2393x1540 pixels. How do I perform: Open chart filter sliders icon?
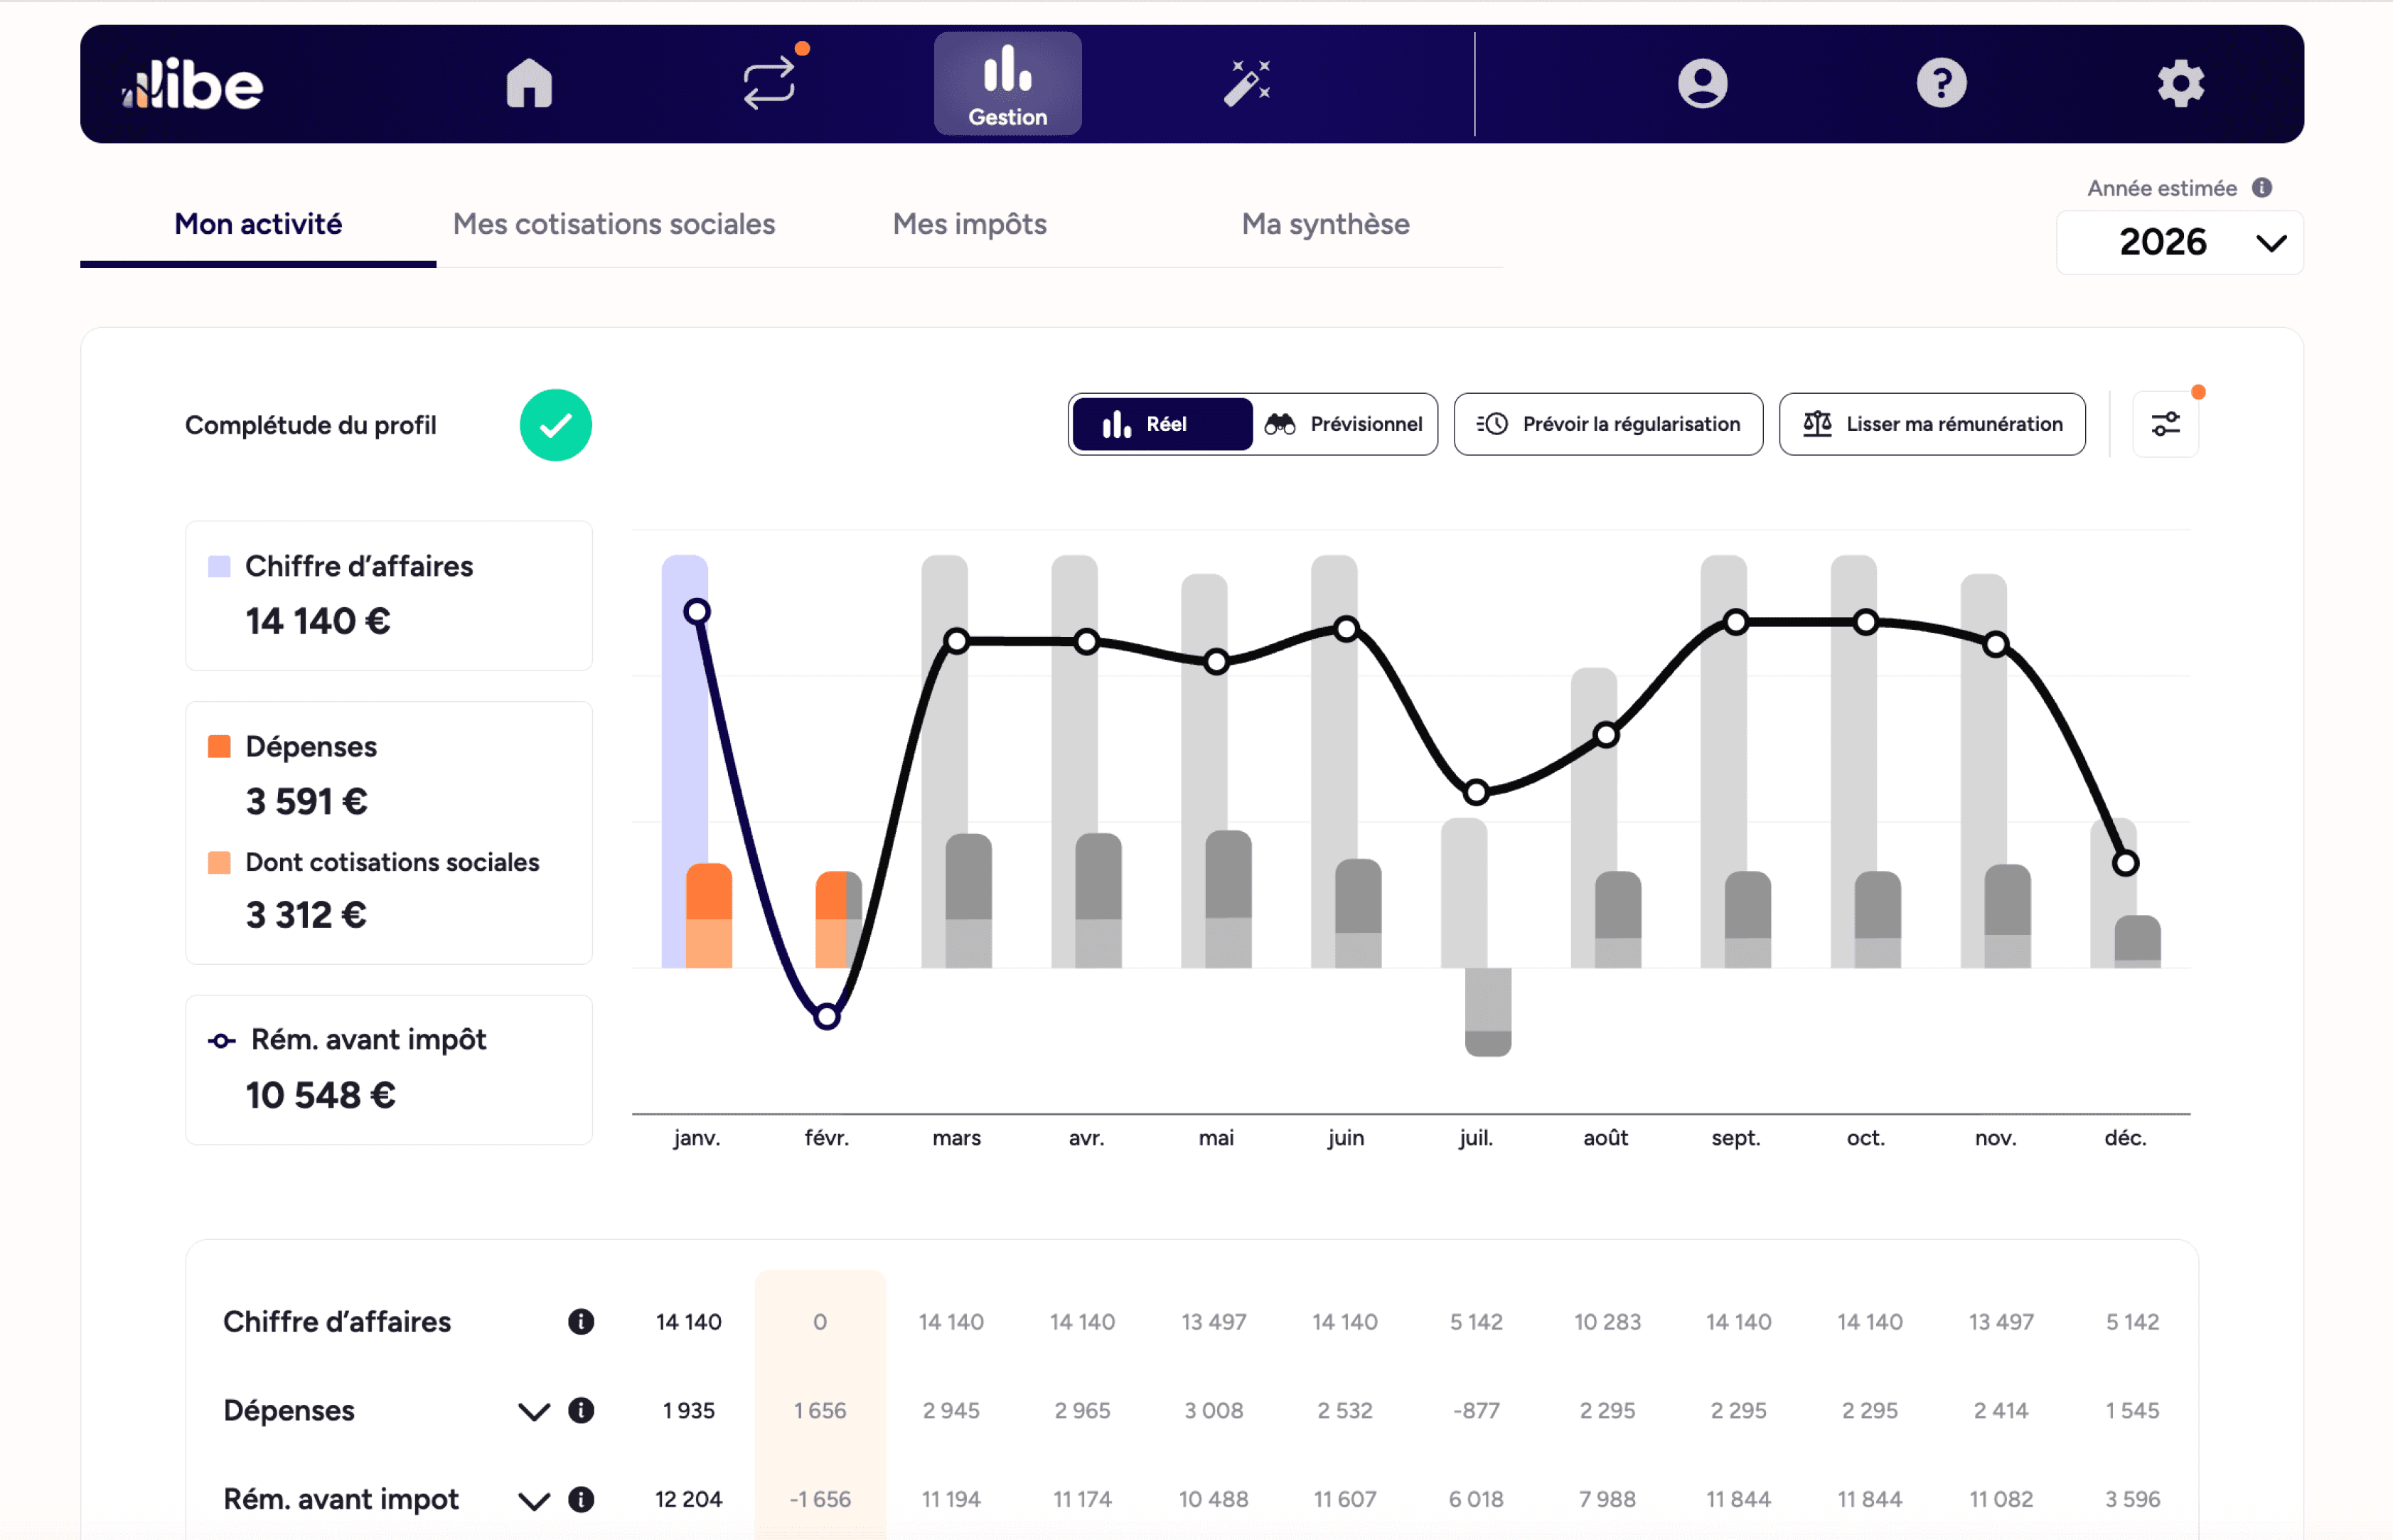(x=2165, y=424)
